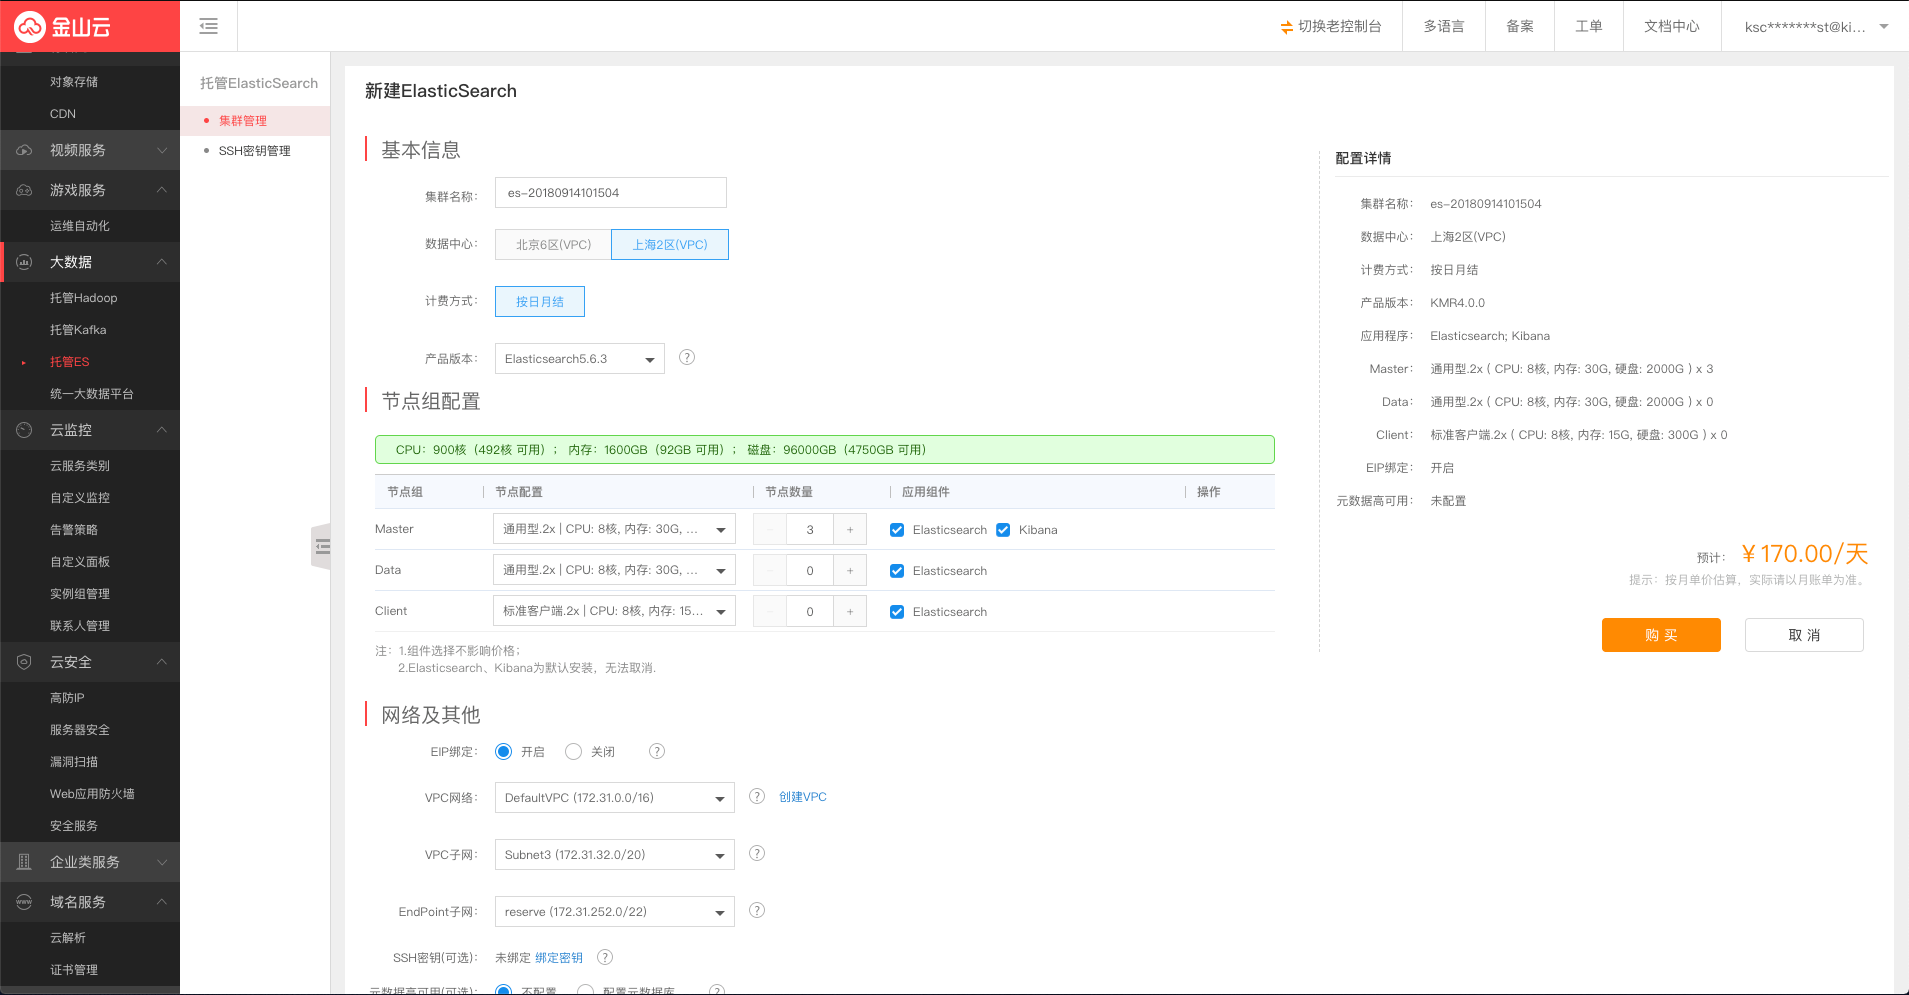Viewport: 1909px width, 995px height.
Task: Decrease Master node count
Action: [x=770, y=529]
